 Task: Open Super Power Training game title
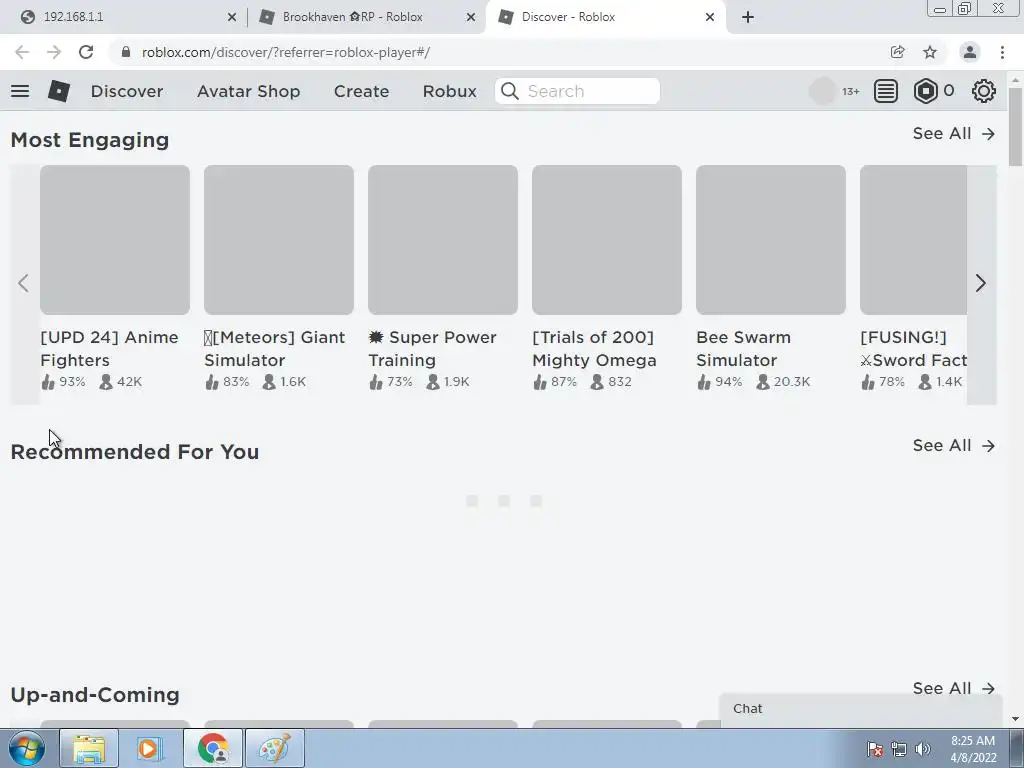click(x=432, y=349)
